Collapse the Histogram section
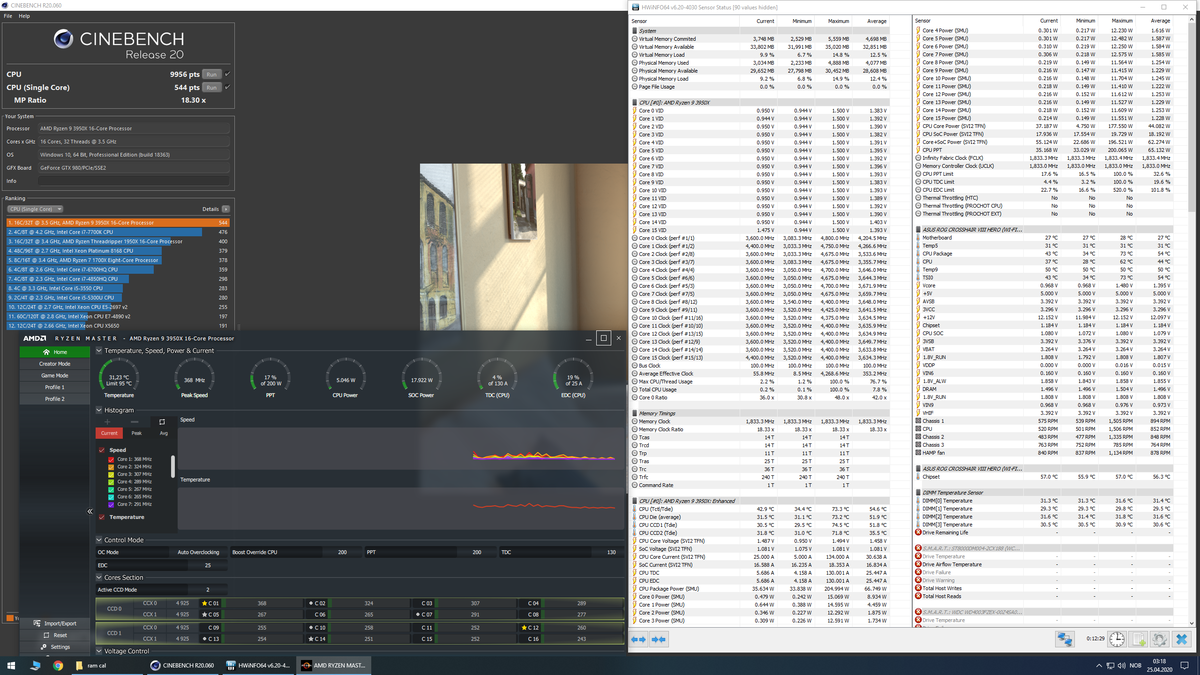The width and height of the screenshot is (1200, 675). pos(99,410)
